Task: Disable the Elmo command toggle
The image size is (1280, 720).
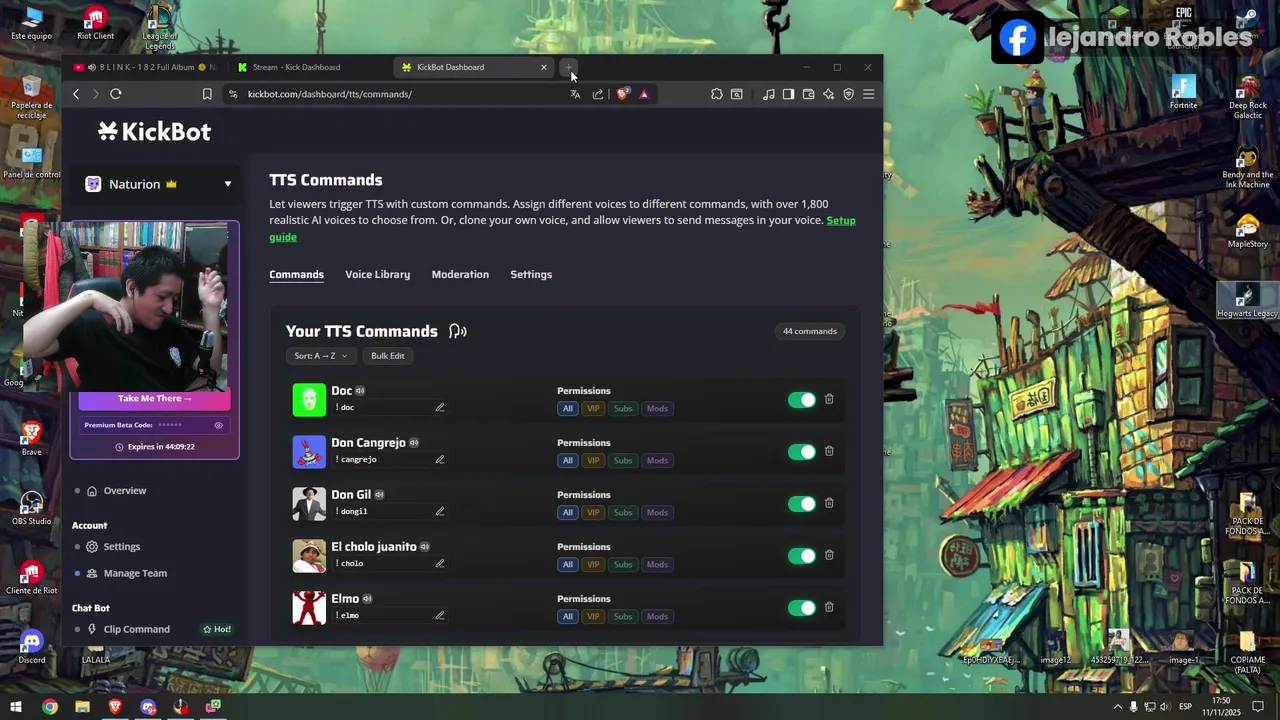Action: (801, 608)
